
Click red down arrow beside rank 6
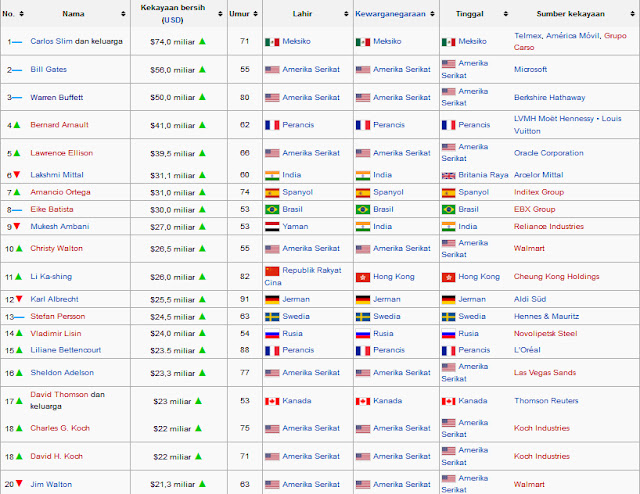17,175
